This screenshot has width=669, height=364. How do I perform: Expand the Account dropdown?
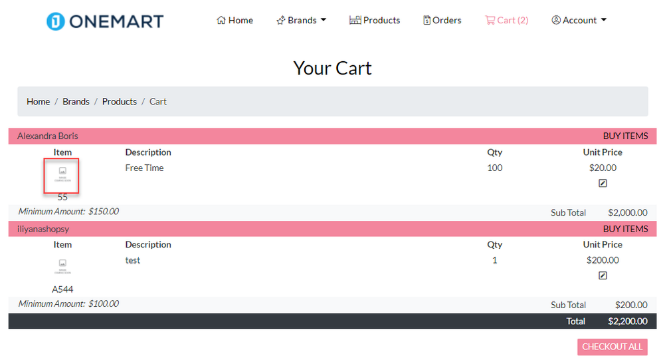tap(579, 20)
